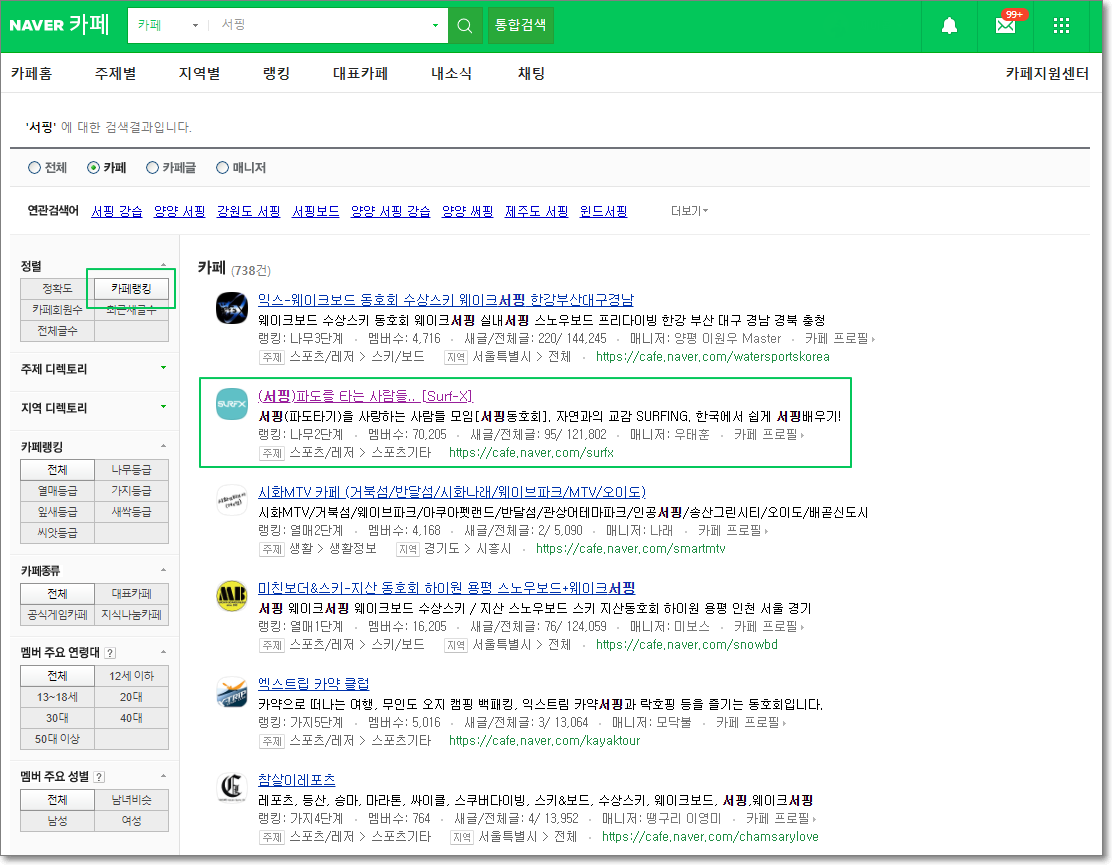Click the Surf-X cafe thumbnail
This screenshot has height=865, width=1112.
(x=232, y=404)
